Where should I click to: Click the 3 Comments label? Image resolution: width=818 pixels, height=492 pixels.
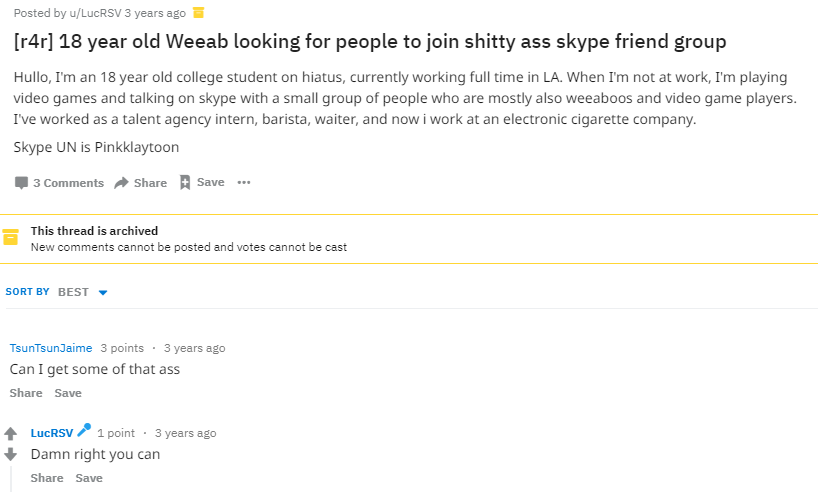point(68,183)
